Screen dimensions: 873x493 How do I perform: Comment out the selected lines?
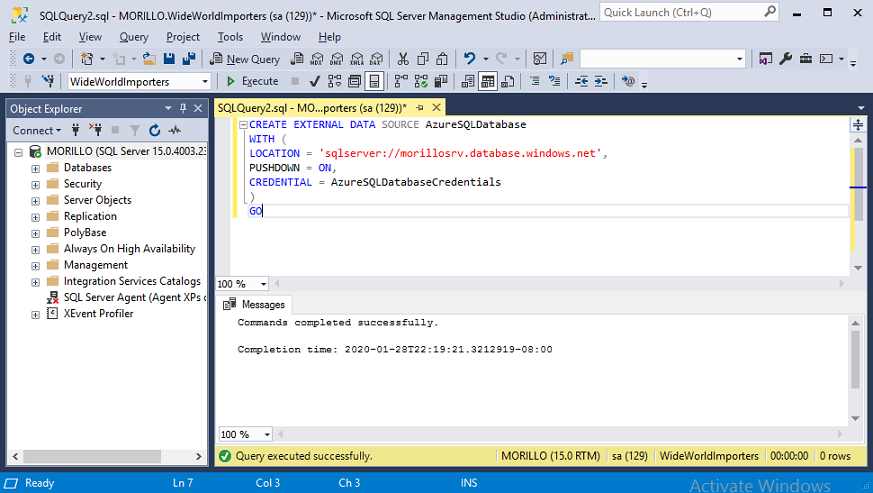click(534, 81)
